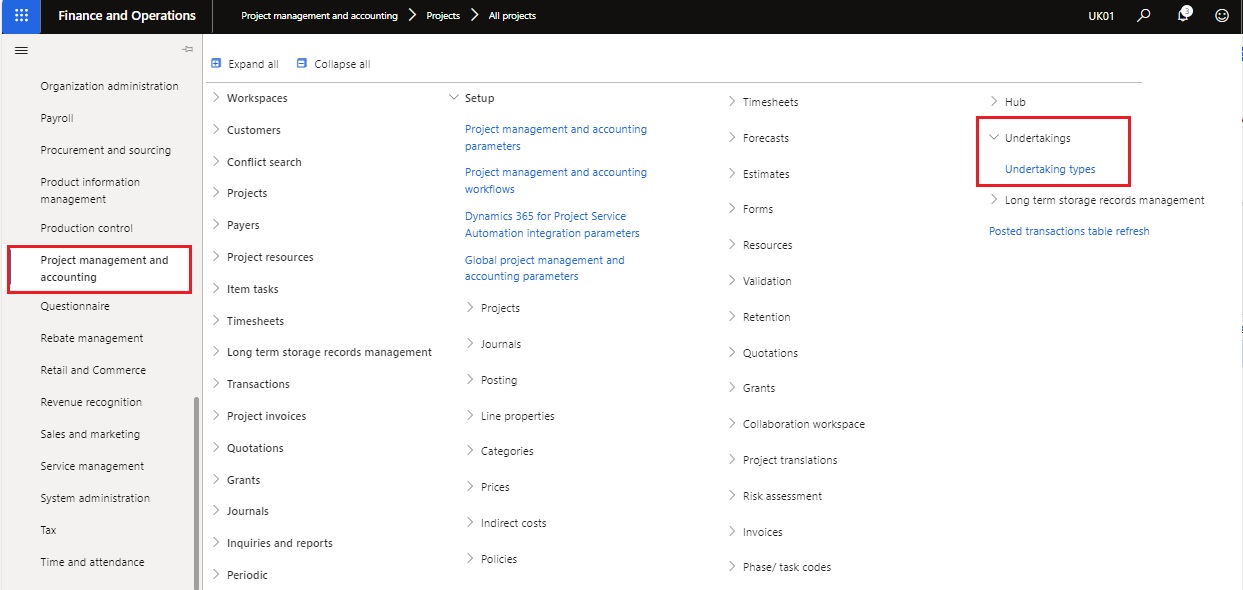Image resolution: width=1243 pixels, height=590 pixels.
Task: Open System administration module
Action: point(95,498)
